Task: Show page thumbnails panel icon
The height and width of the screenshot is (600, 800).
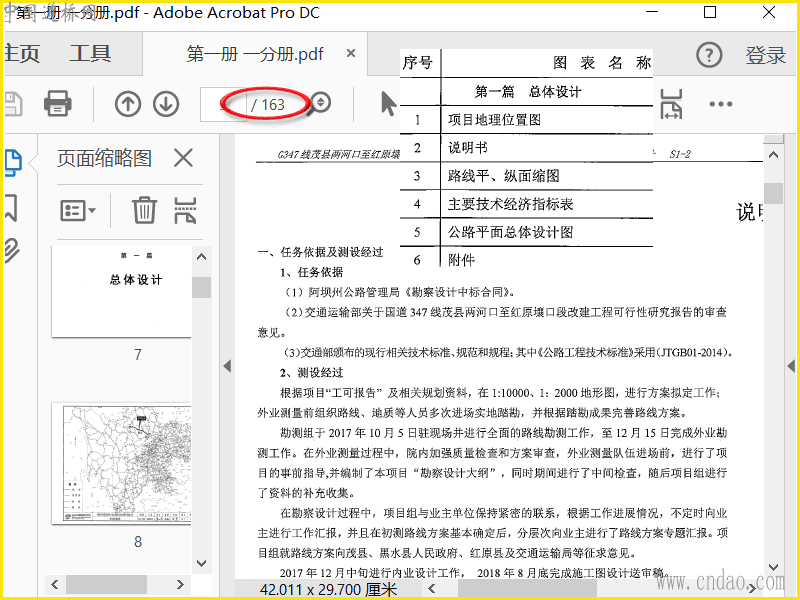Action: tap(13, 163)
